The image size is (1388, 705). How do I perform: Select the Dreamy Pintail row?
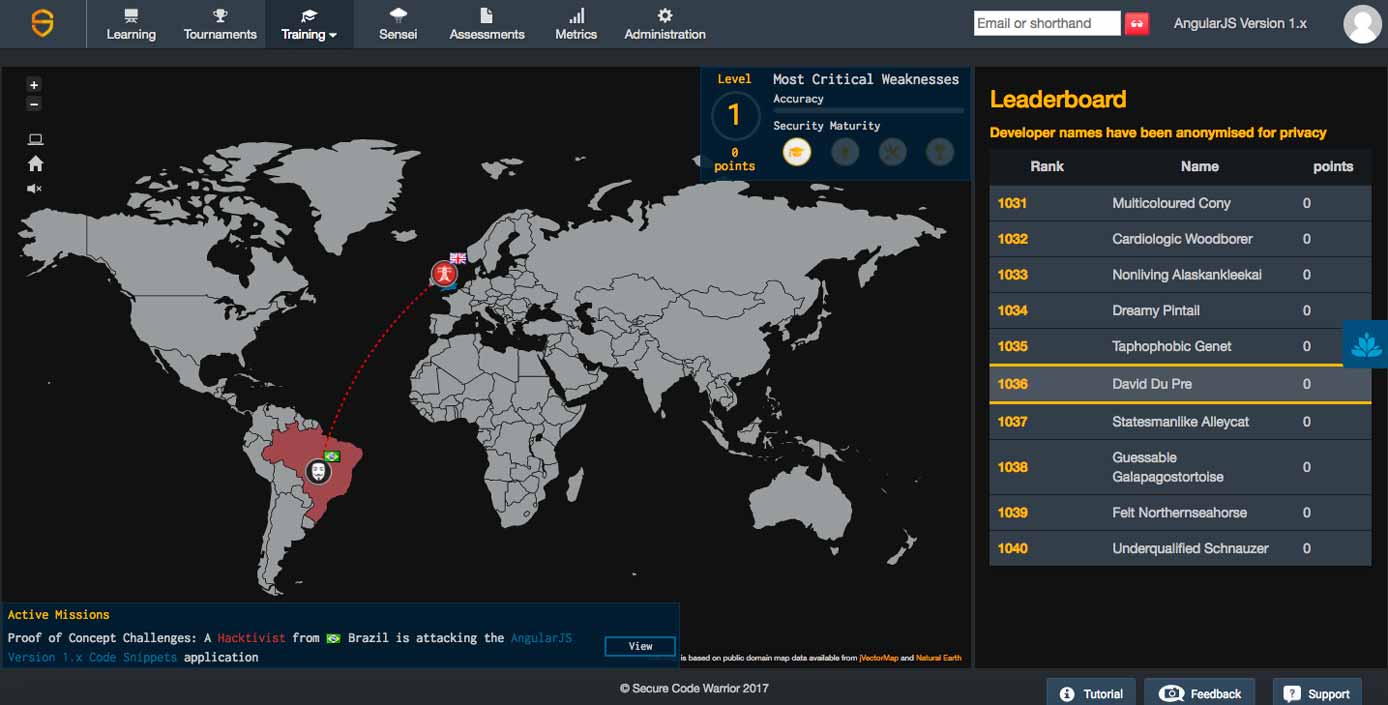coord(1180,311)
